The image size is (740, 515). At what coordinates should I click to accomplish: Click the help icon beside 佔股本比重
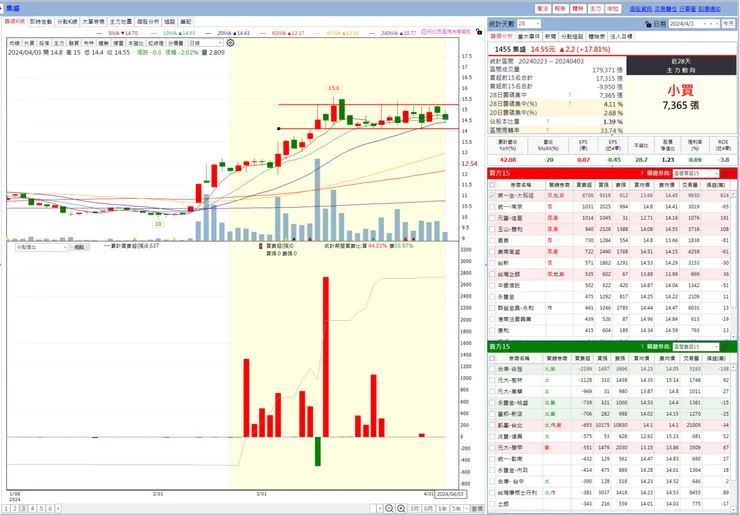tap(547, 121)
